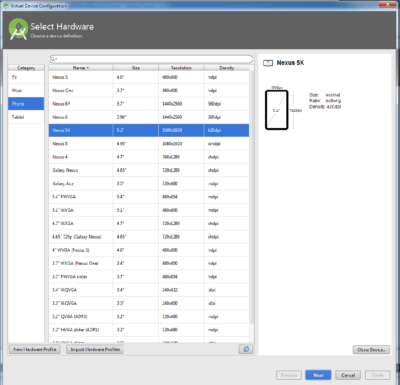This screenshot has height=385, width=400.
Task: Select the Nexus S device row
Action: coord(149,77)
